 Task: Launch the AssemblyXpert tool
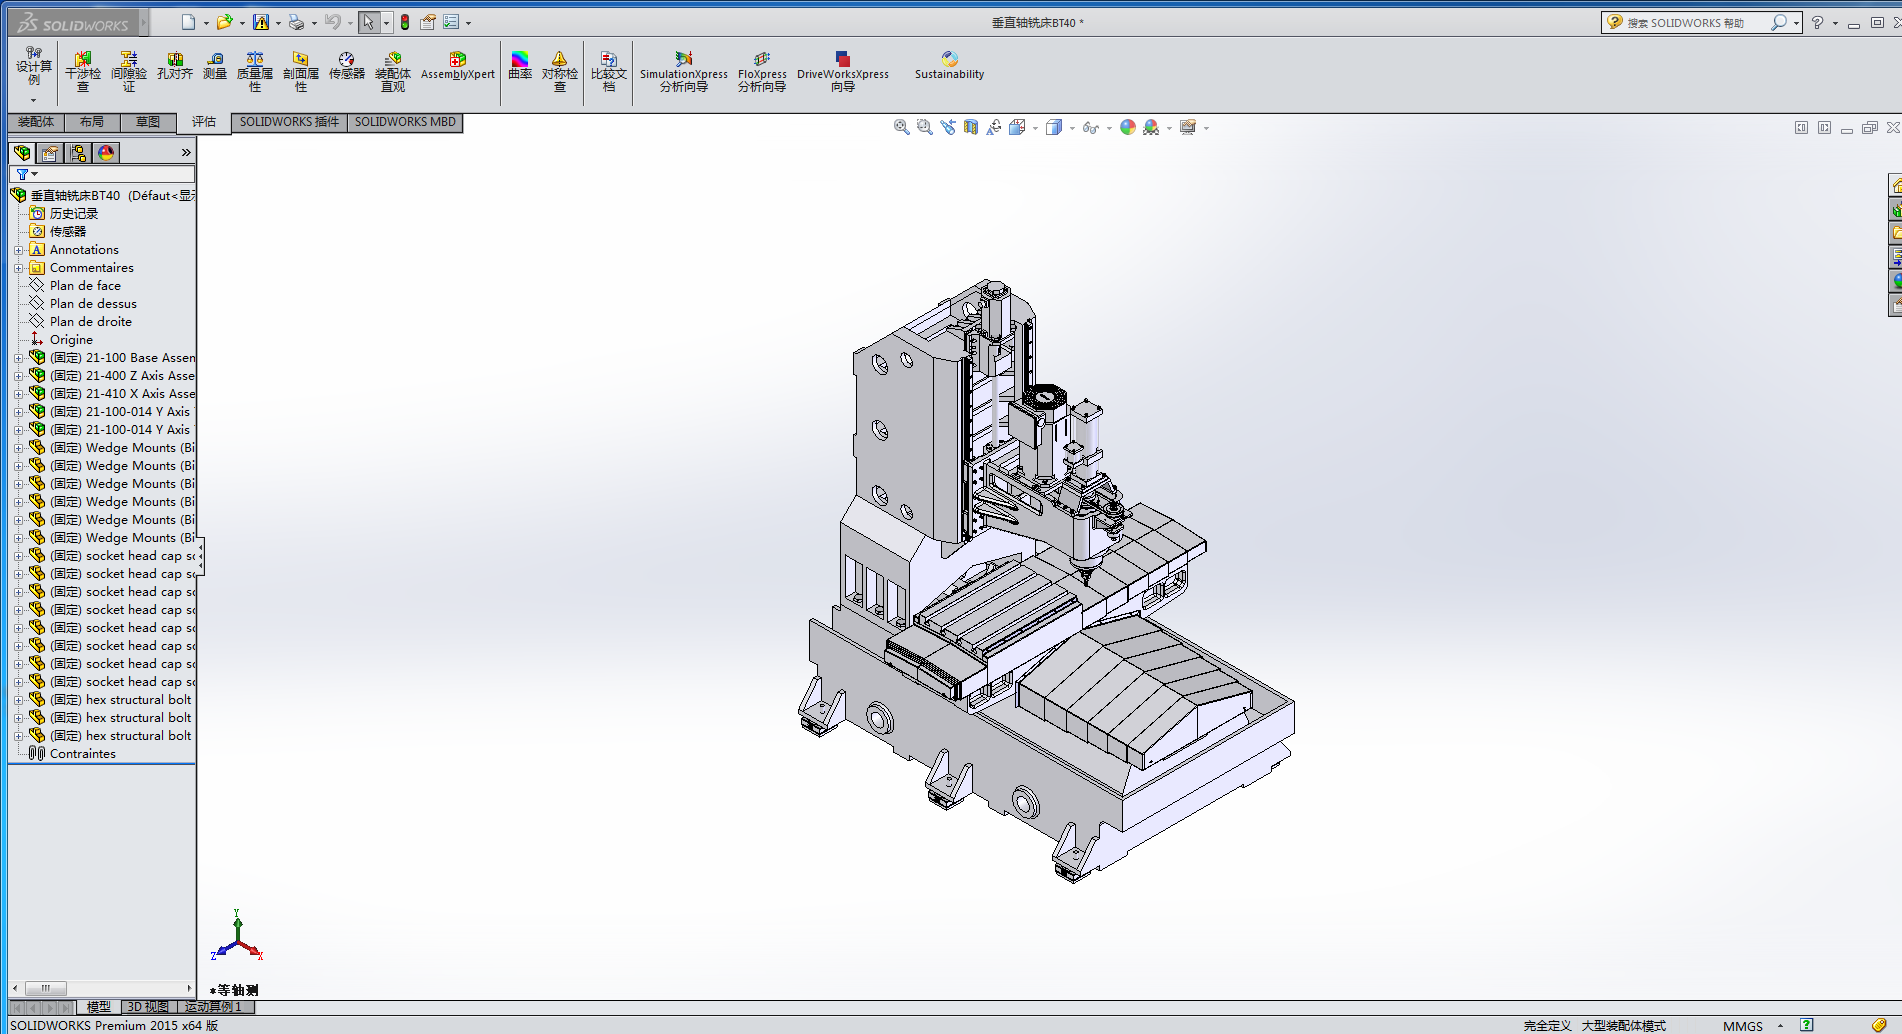click(457, 66)
